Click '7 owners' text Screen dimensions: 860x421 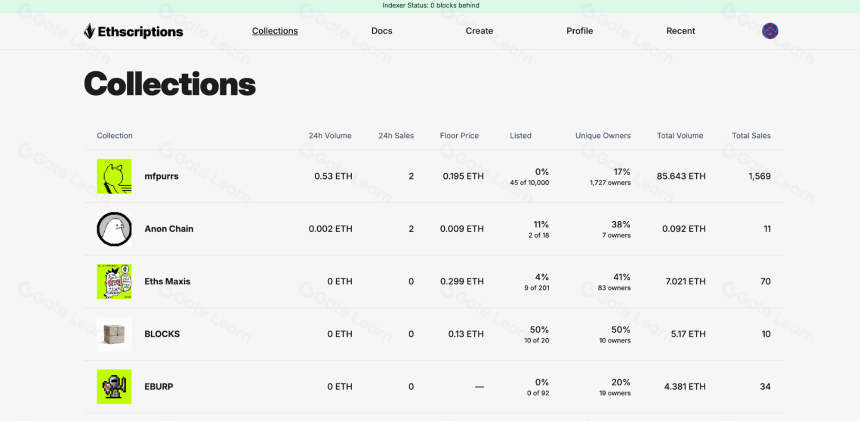click(x=618, y=236)
